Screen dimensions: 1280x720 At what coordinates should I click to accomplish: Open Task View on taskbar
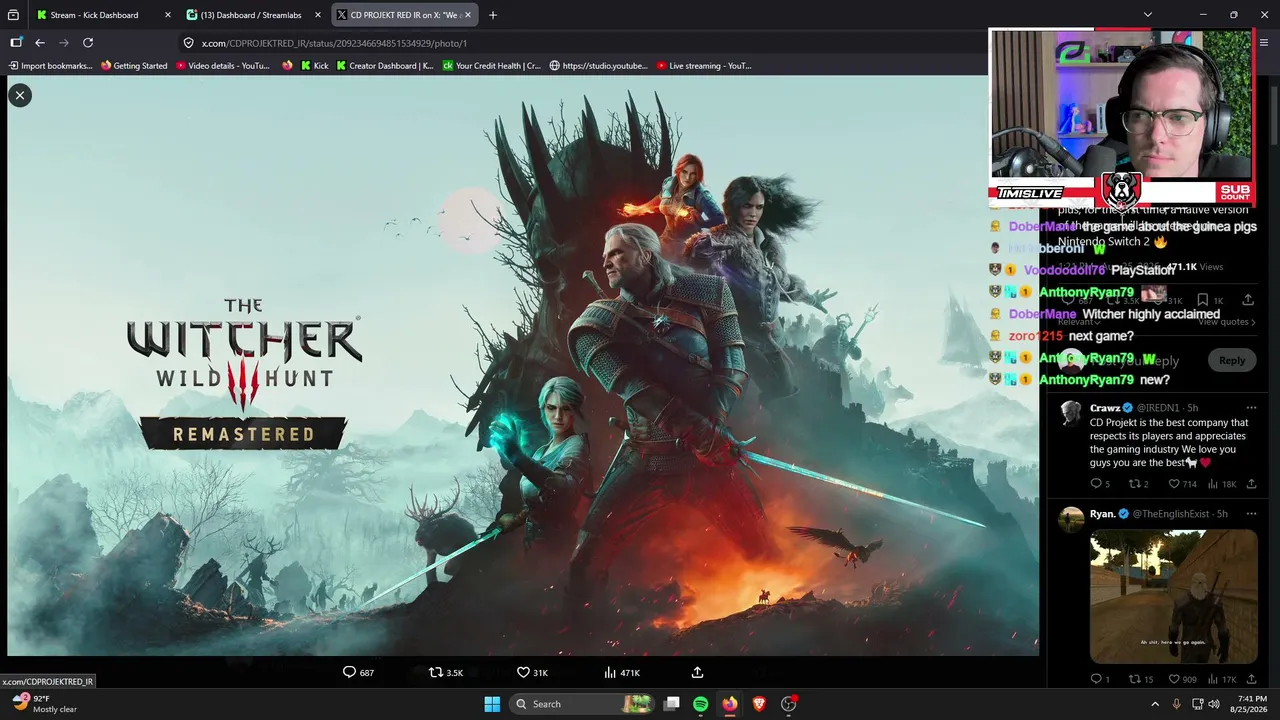point(672,704)
